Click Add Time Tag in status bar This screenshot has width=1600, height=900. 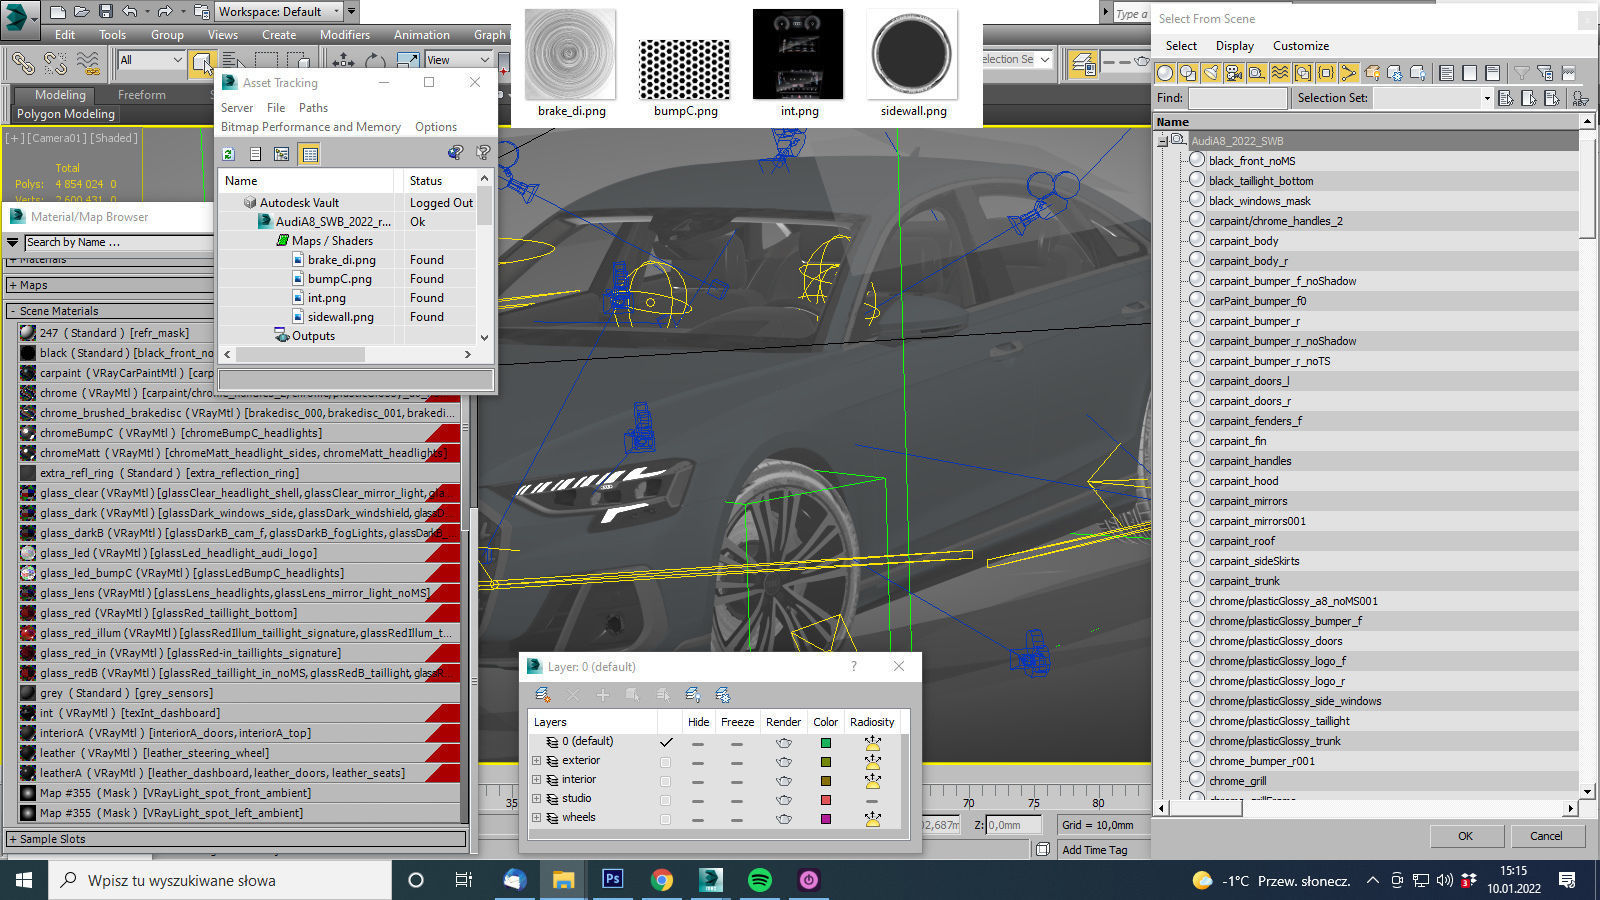tap(1094, 850)
